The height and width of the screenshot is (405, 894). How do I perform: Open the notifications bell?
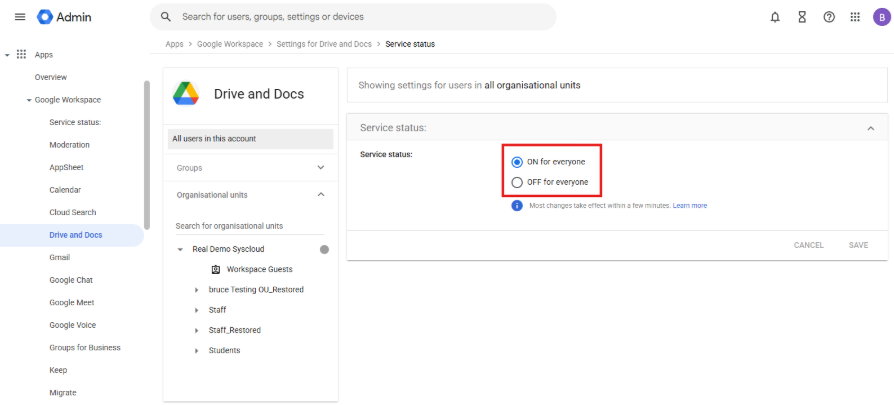click(x=775, y=17)
